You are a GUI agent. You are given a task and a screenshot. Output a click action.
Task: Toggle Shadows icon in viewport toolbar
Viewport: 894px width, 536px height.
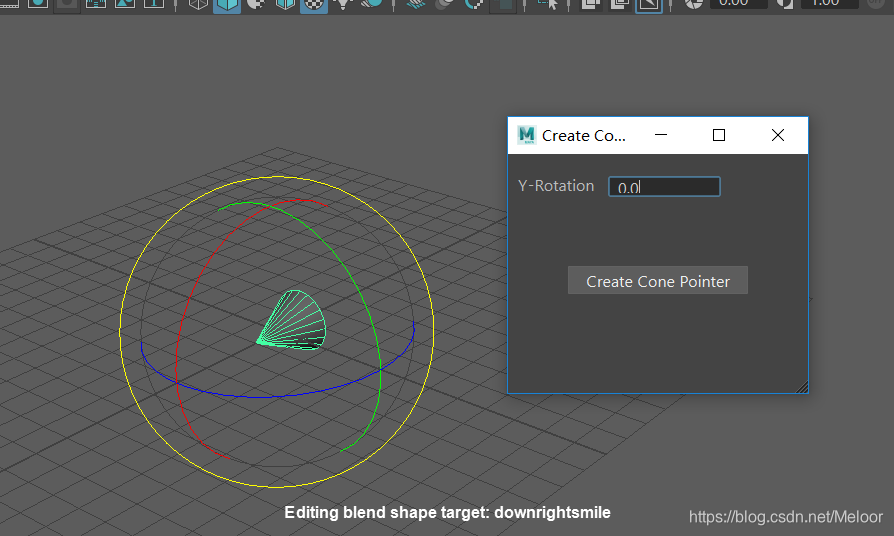(371, 4)
